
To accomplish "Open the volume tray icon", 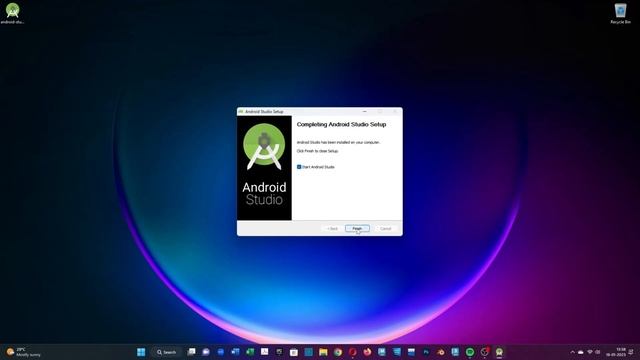I will tap(598, 352).
